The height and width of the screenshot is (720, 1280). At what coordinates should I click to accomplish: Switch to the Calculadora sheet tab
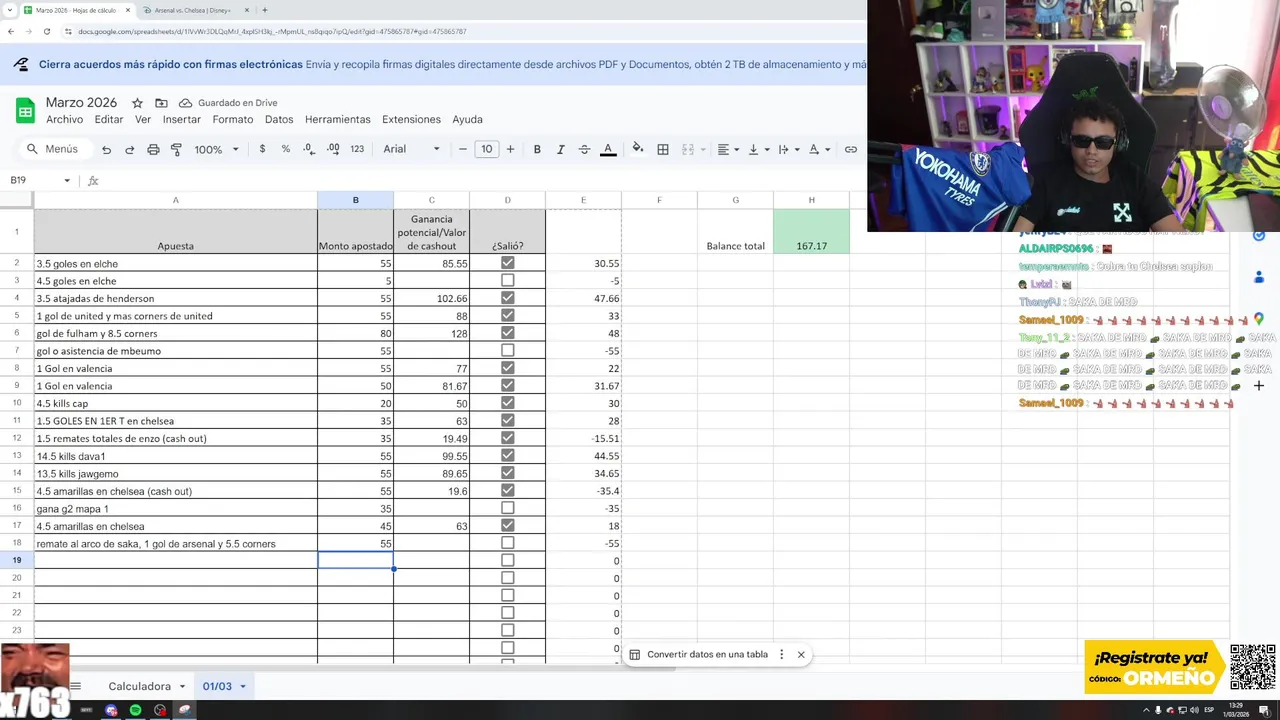click(x=140, y=686)
